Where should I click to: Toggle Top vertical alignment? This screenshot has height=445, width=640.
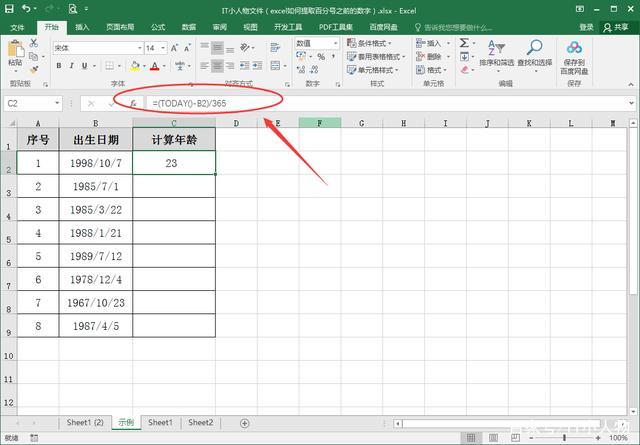click(x=205, y=47)
